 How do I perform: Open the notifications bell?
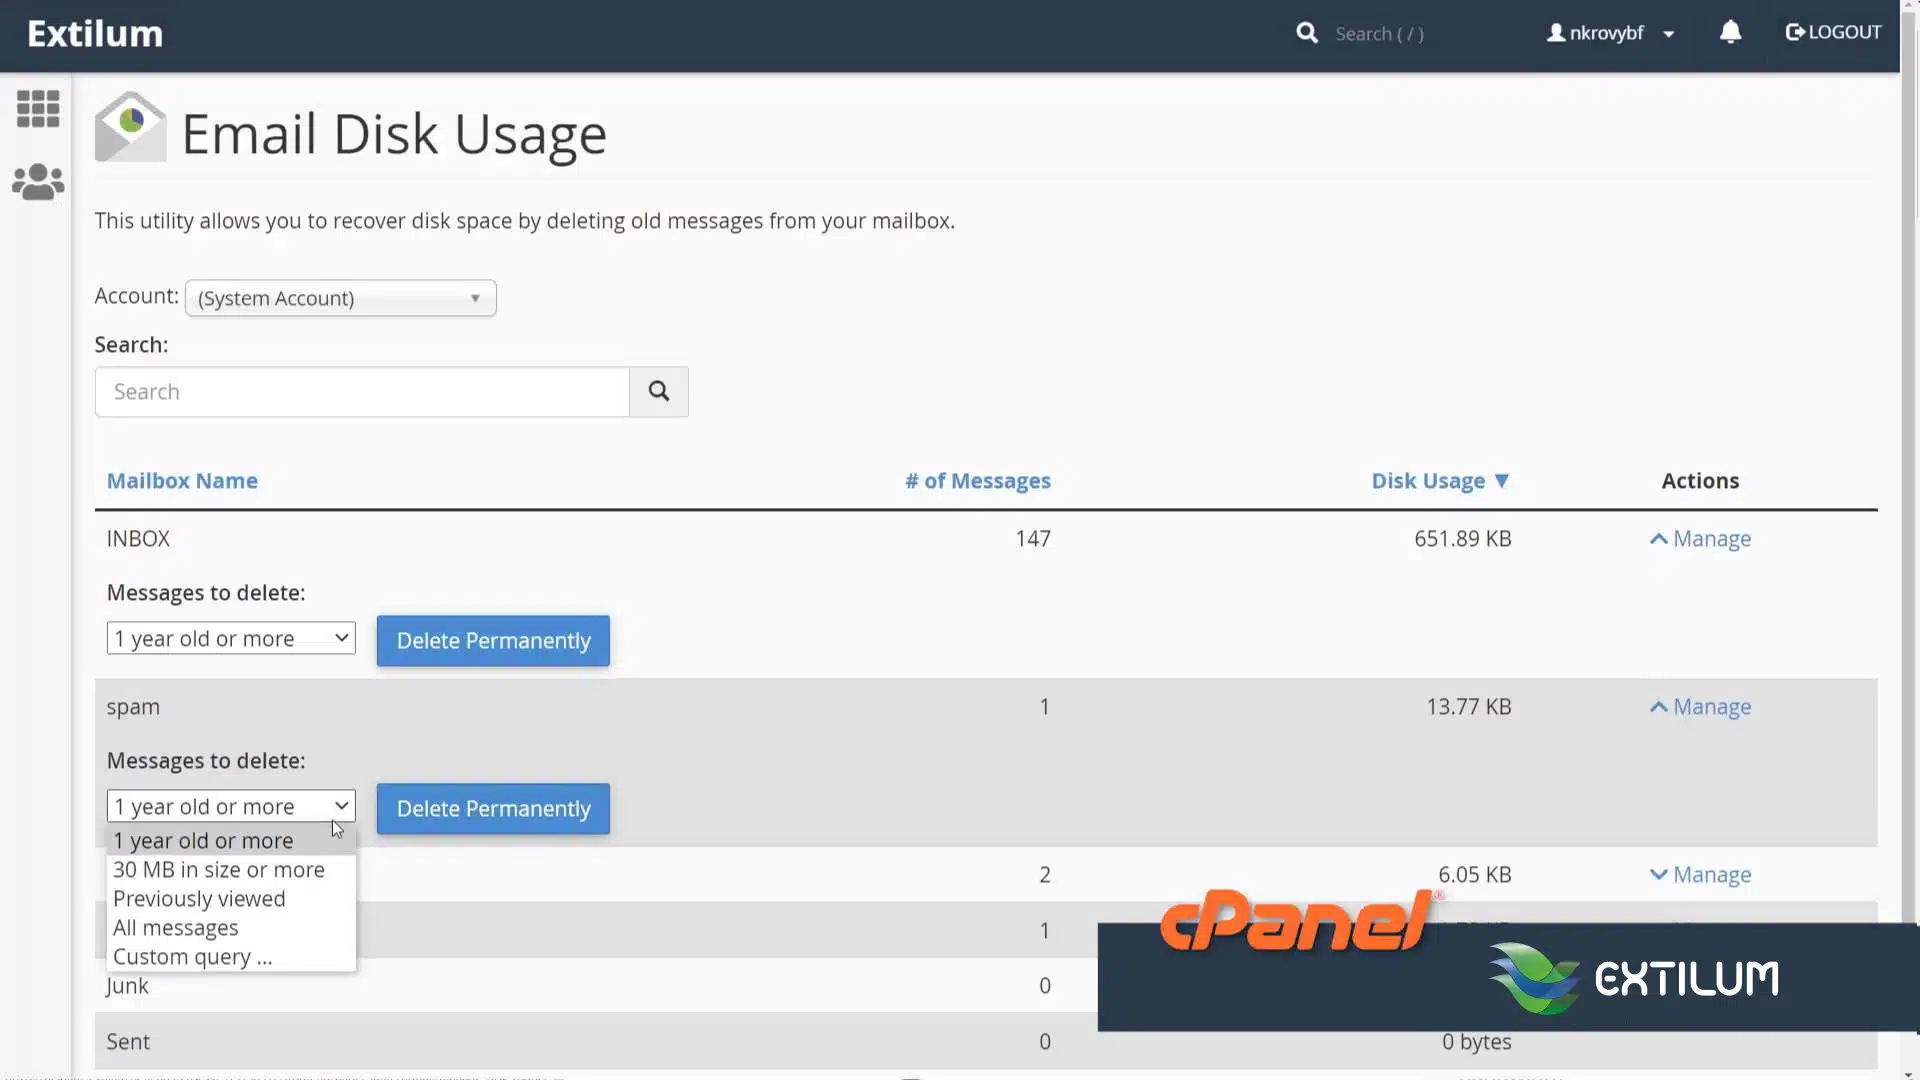tap(1730, 33)
